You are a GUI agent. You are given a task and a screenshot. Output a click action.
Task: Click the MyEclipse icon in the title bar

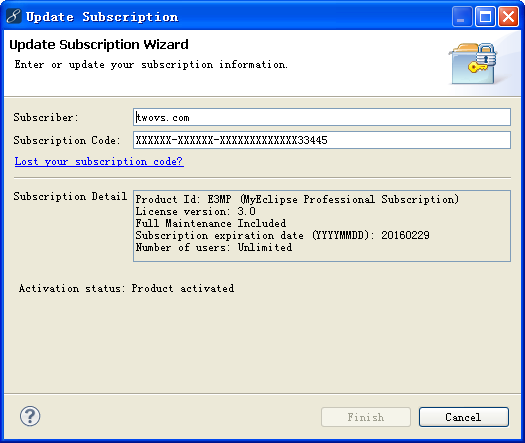pos(13,16)
